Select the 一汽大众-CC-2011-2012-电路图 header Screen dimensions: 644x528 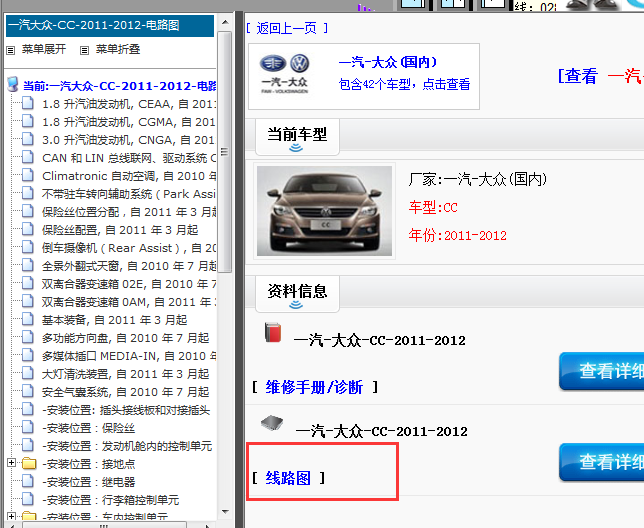point(110,25)
